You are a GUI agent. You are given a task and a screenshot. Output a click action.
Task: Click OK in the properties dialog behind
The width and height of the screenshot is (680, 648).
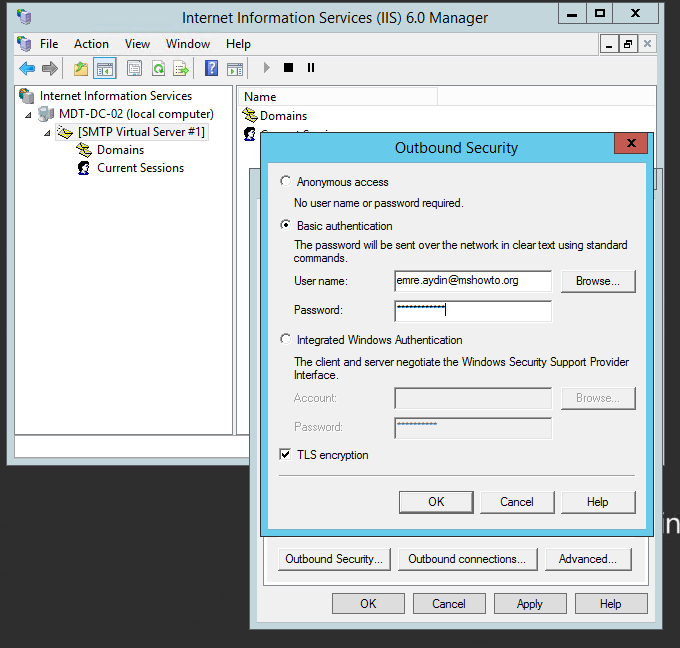(x=368, y=604)
